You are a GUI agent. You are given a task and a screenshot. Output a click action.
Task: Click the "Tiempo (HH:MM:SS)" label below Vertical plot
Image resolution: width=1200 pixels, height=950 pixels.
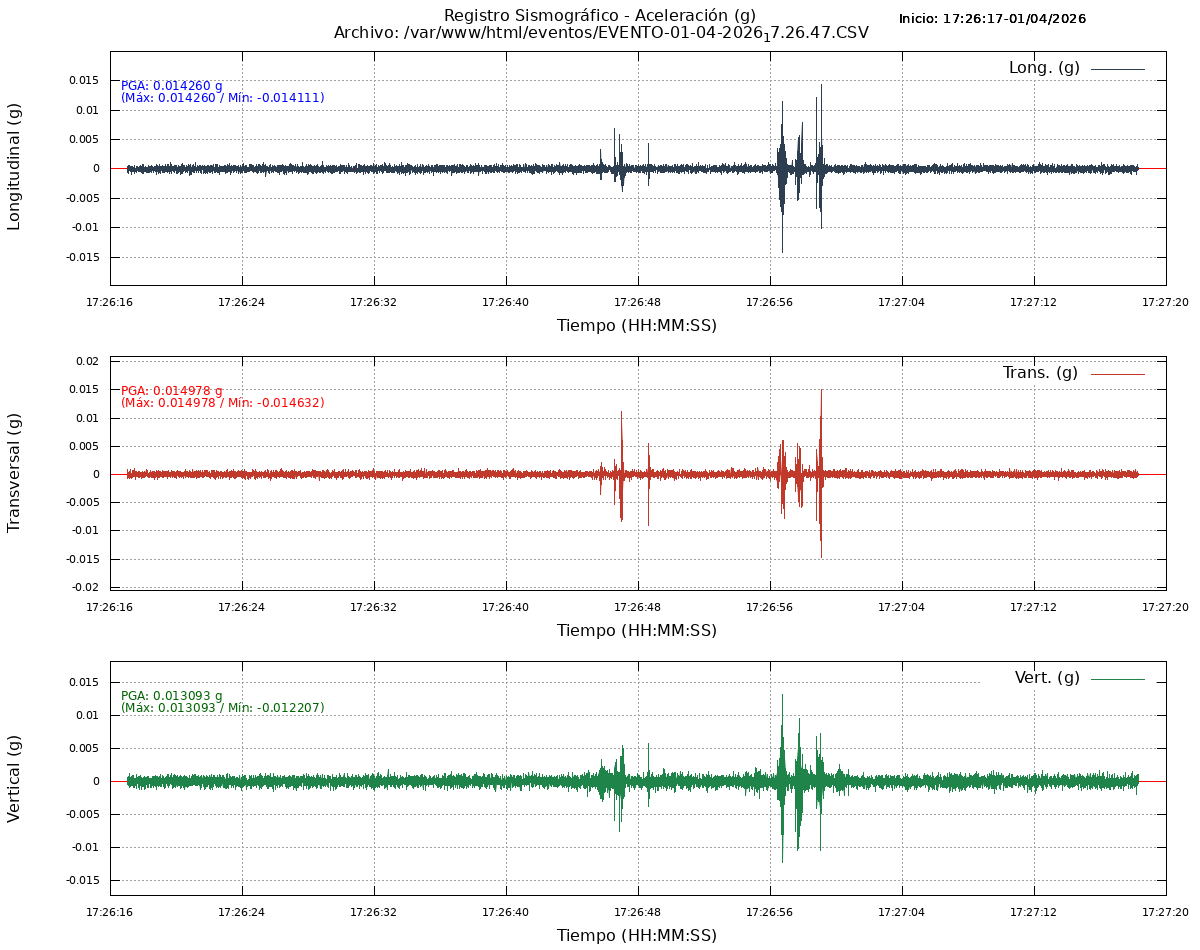[637, 935]
